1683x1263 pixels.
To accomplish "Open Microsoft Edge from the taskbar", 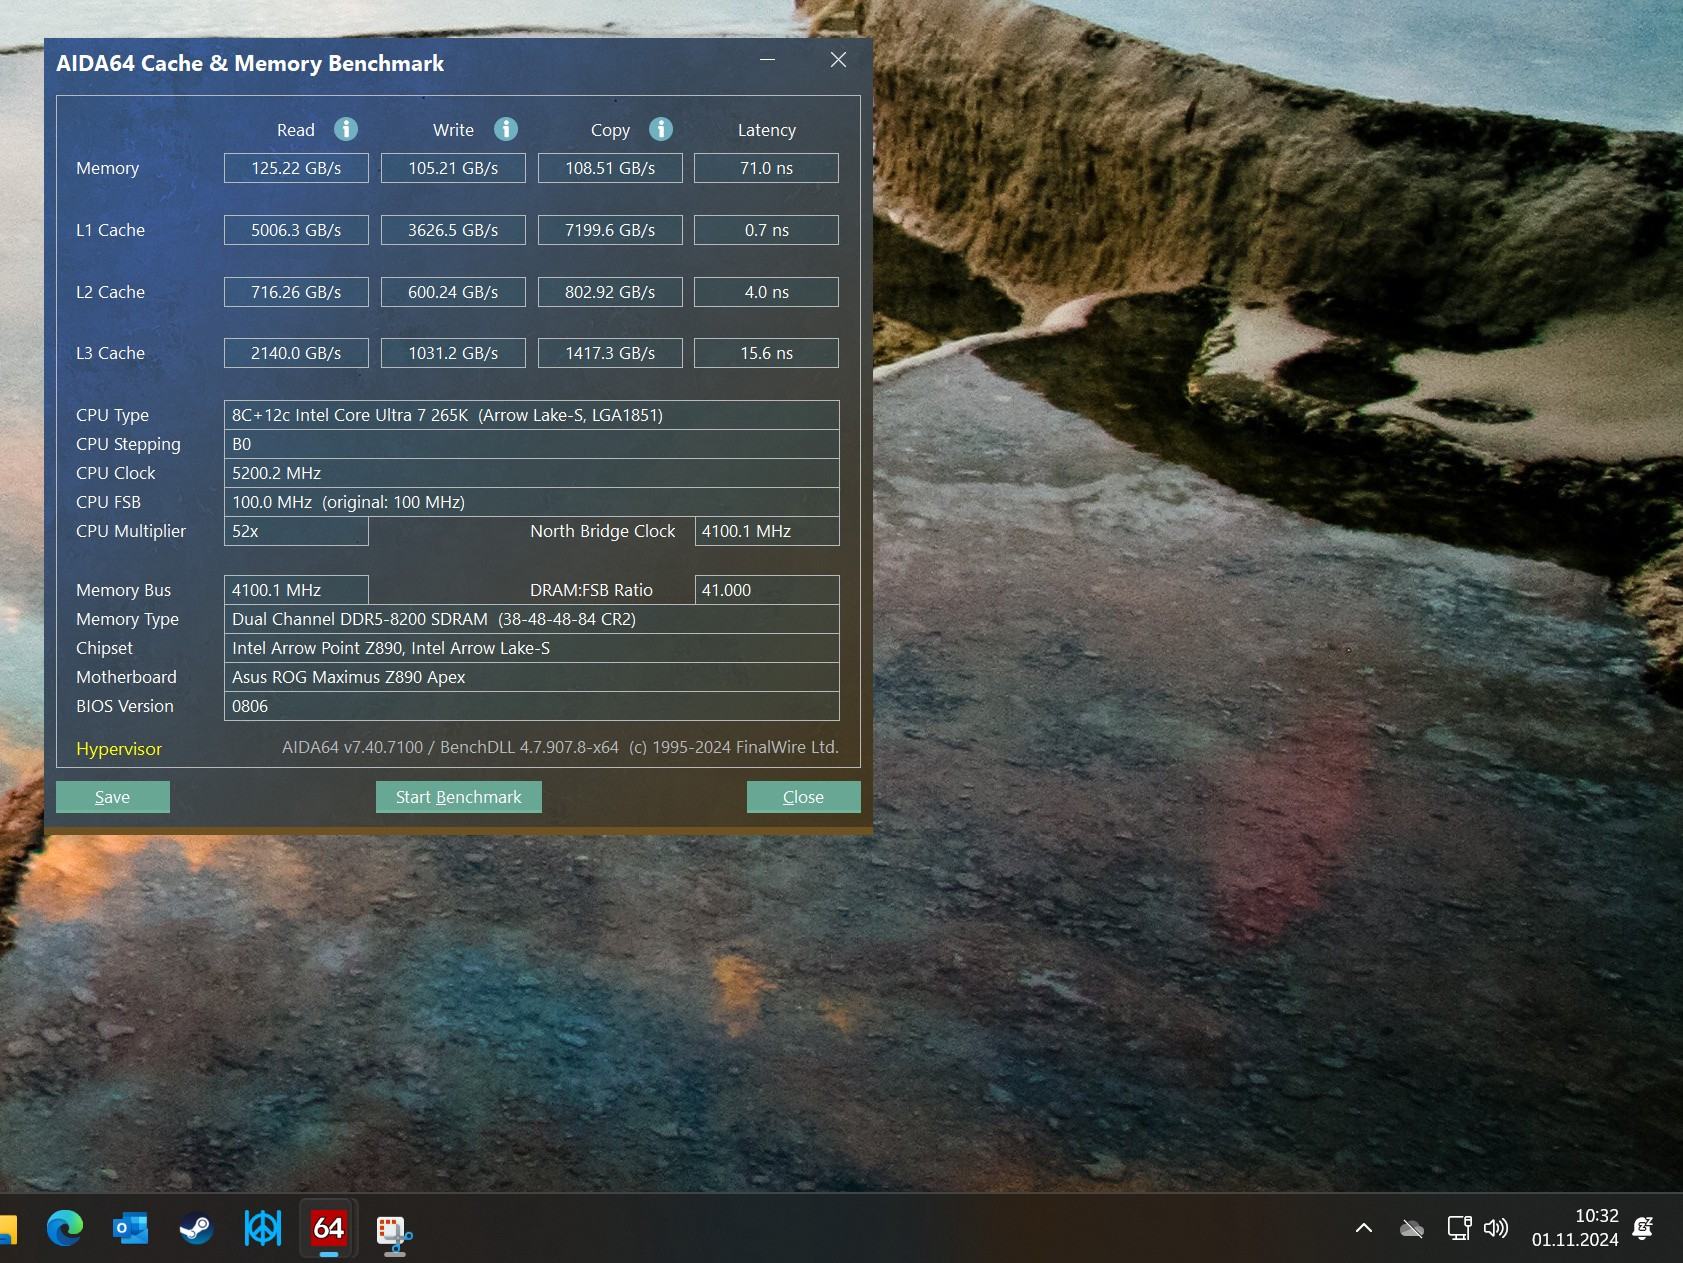I will (x=65, y=1228).
